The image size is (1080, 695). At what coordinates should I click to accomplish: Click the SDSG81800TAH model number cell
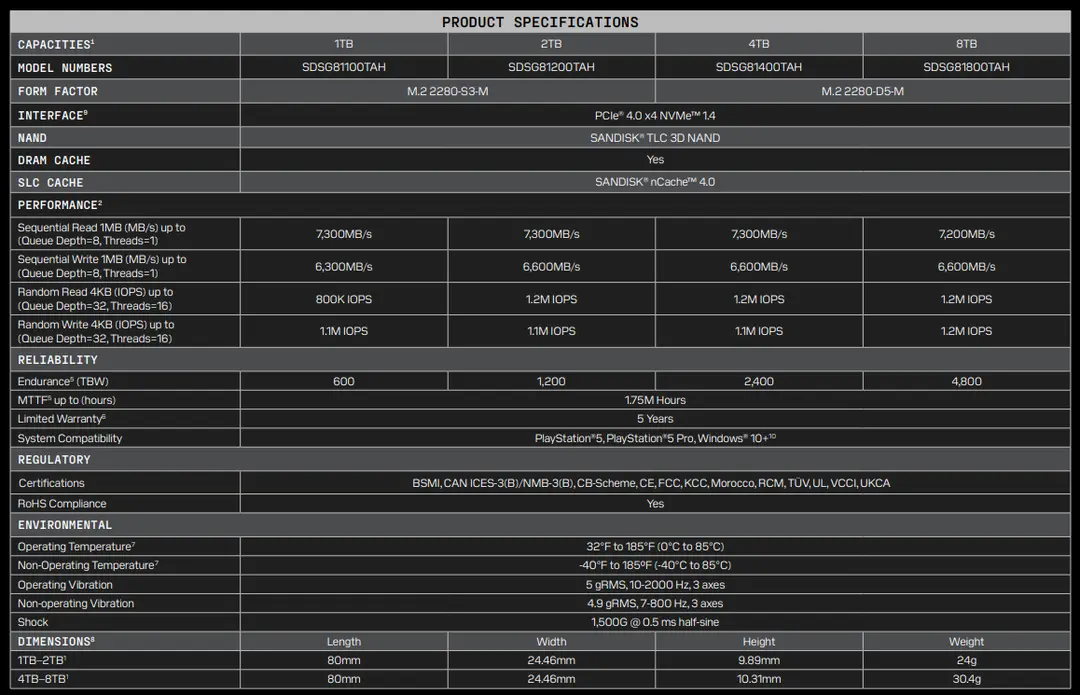coord(966,67)
